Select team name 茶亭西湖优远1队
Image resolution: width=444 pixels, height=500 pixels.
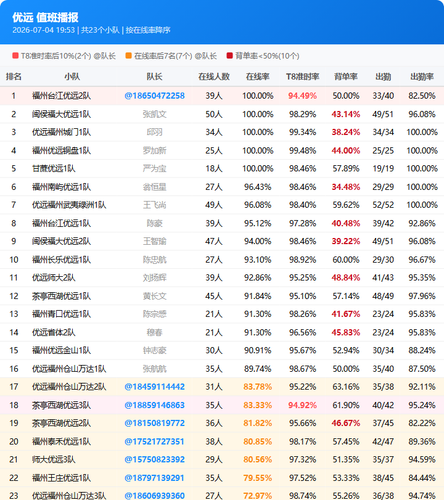(x=61, y=296)
